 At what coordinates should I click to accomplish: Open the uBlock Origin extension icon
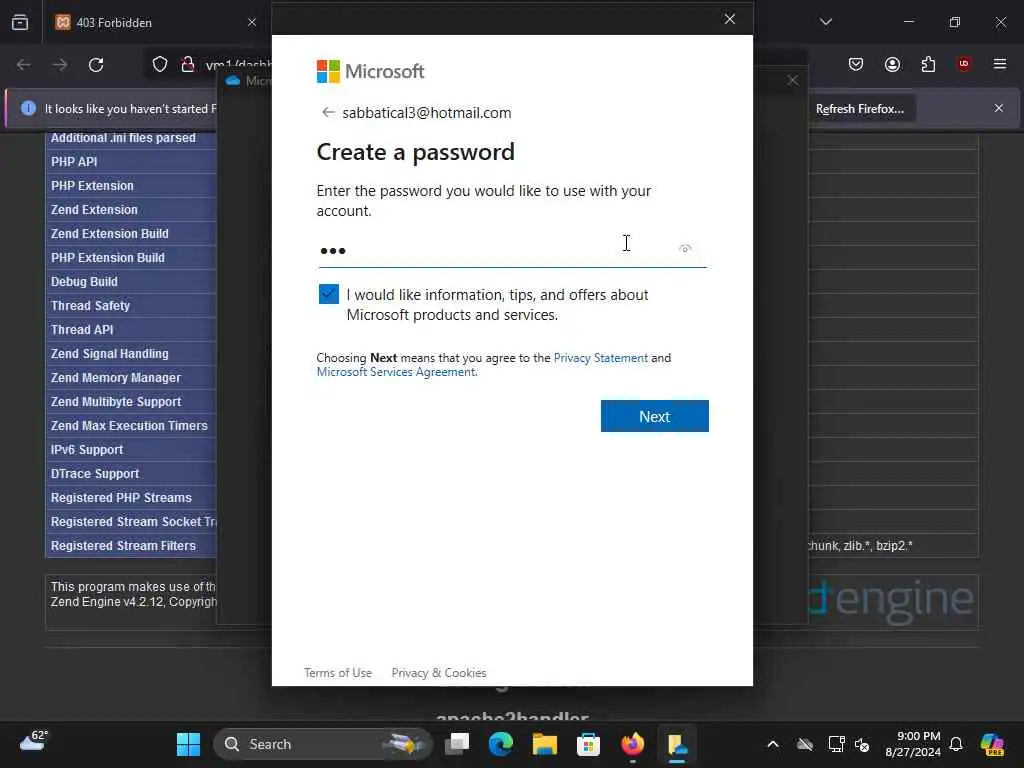(964, 64)
